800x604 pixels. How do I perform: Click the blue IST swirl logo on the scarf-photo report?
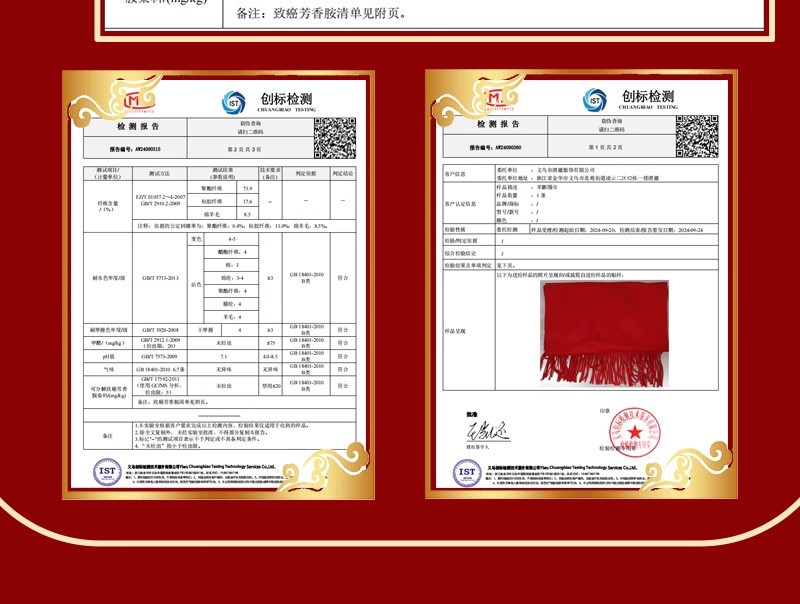pyautogui.click(x=595, y=100)
